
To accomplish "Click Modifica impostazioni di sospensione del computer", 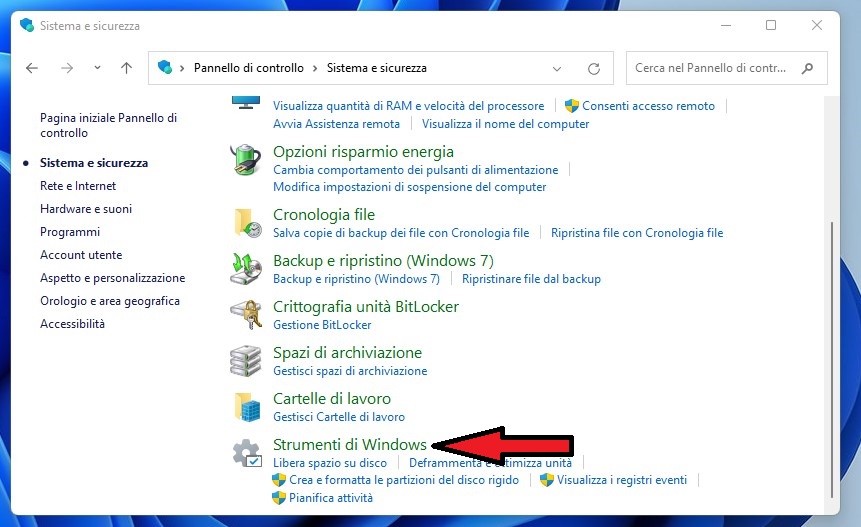I will click(x=410, y=187).
